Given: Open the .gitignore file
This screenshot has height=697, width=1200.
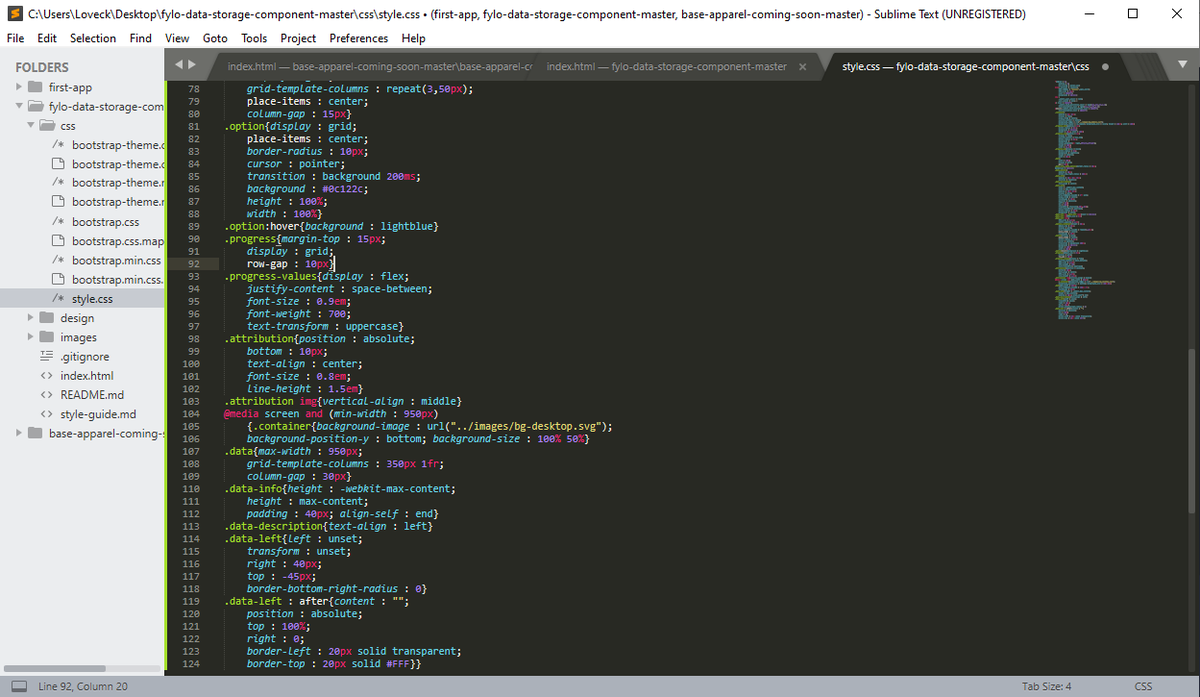Looking at the screenshot, I should coord(85,356).
